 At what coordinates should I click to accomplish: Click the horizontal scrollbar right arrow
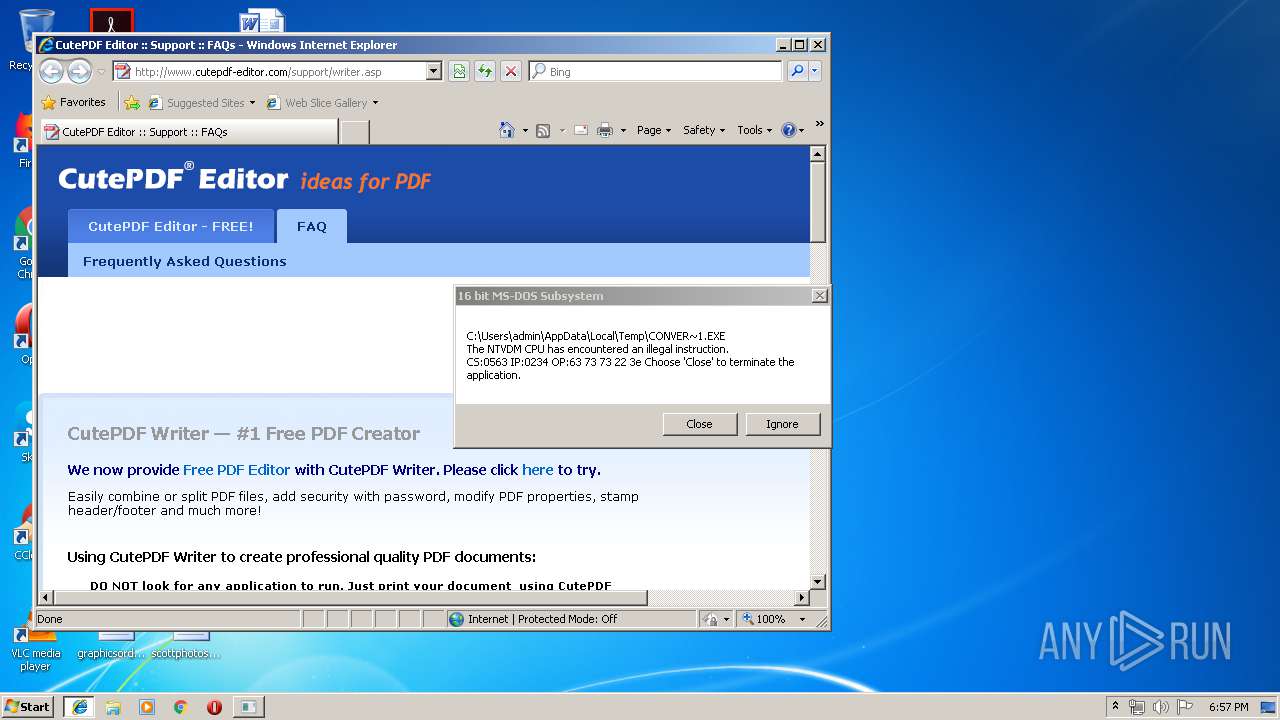(x=802, y=598)
